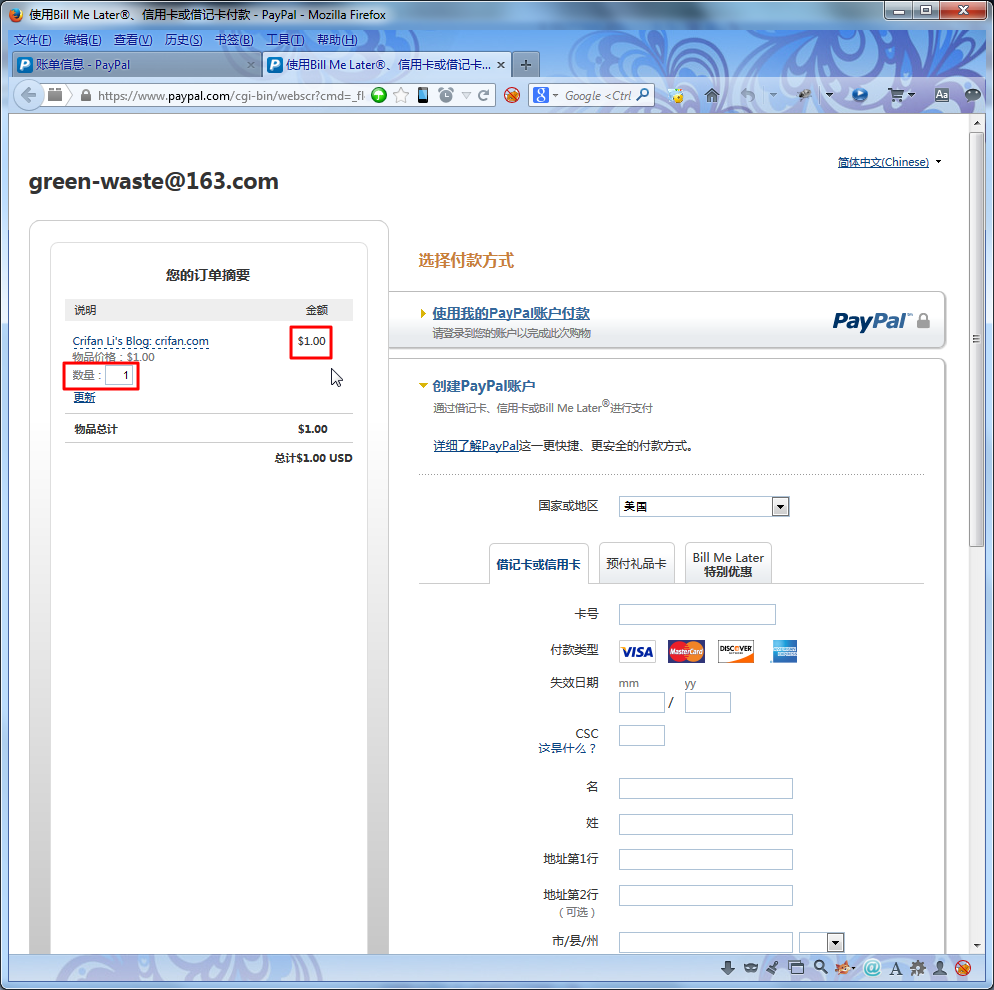
Task: Click the green circle icon in address bar
Action: [x=379, y=96]
